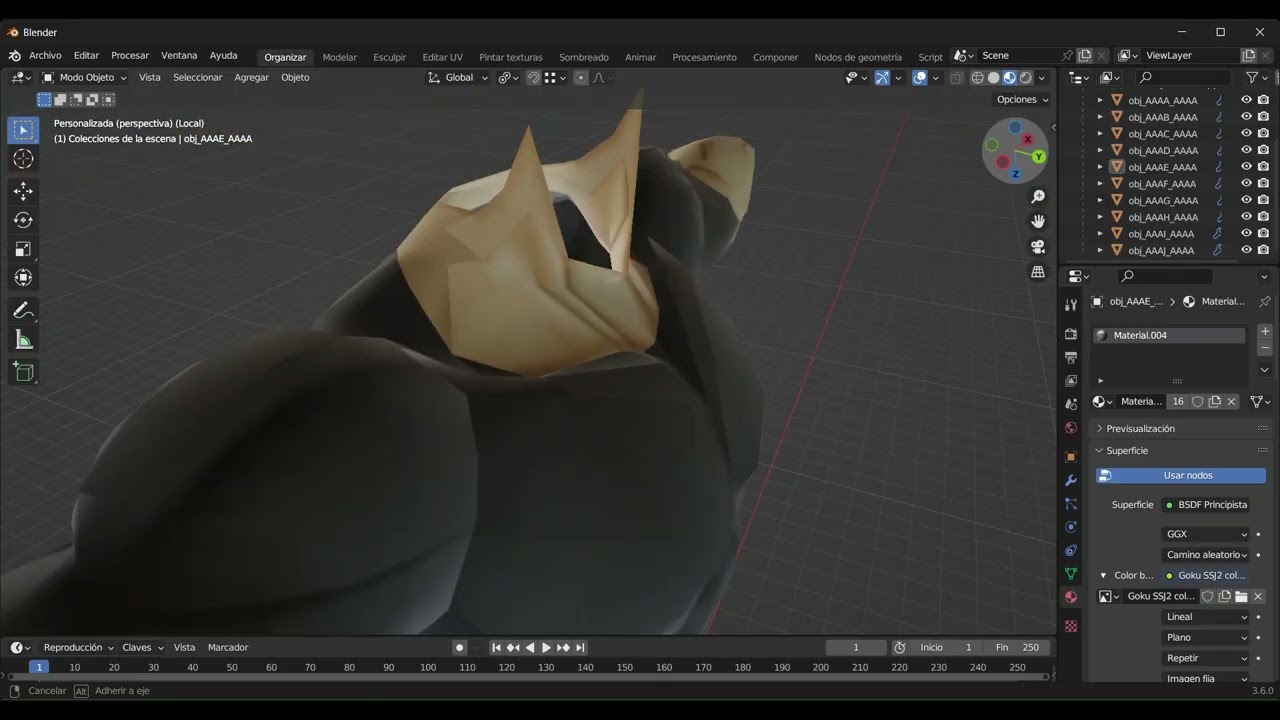Screen dimensions: 1280x720
Task: Open the Modifiers wrench tab
Action: tap(1071, 480)
